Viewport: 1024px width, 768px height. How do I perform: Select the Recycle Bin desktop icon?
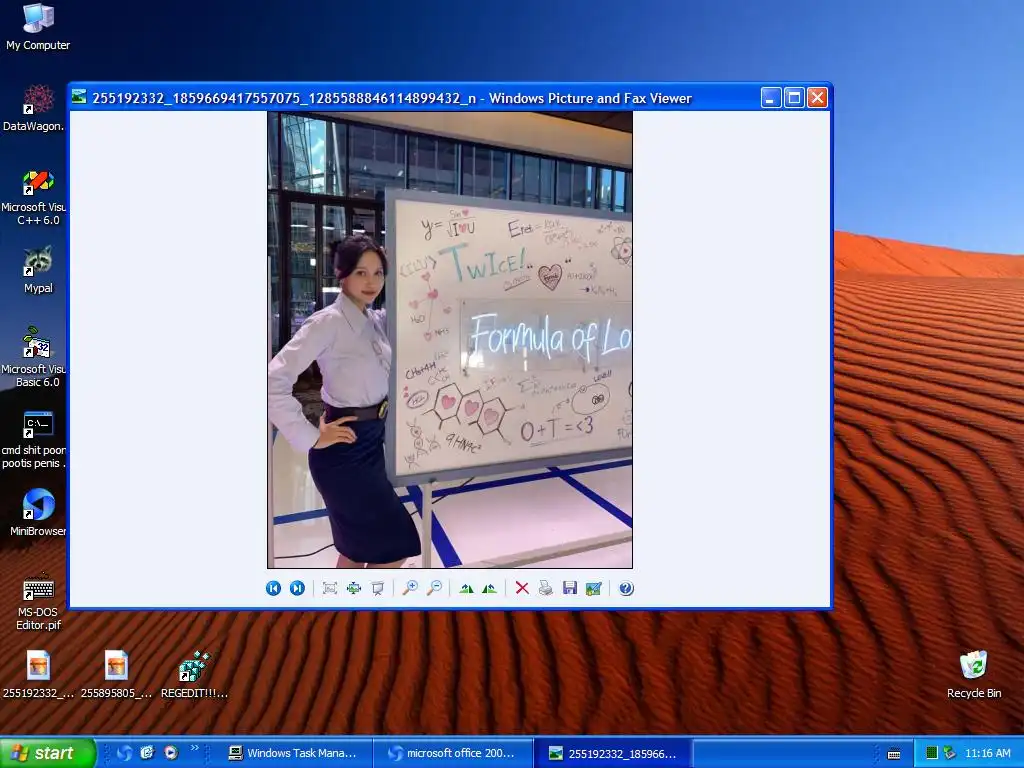pos(974,675)
